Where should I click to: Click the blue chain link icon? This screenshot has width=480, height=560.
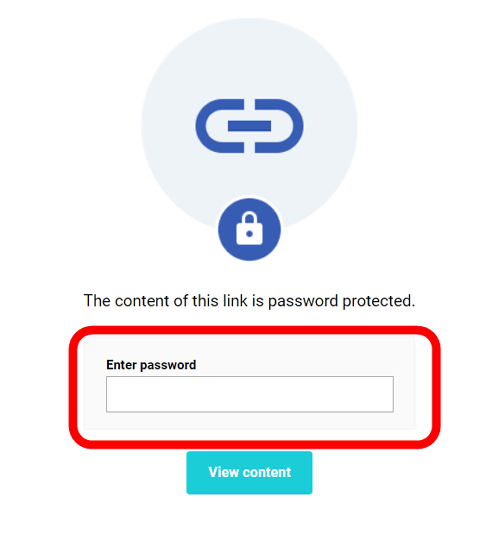(x=249, y=126)
